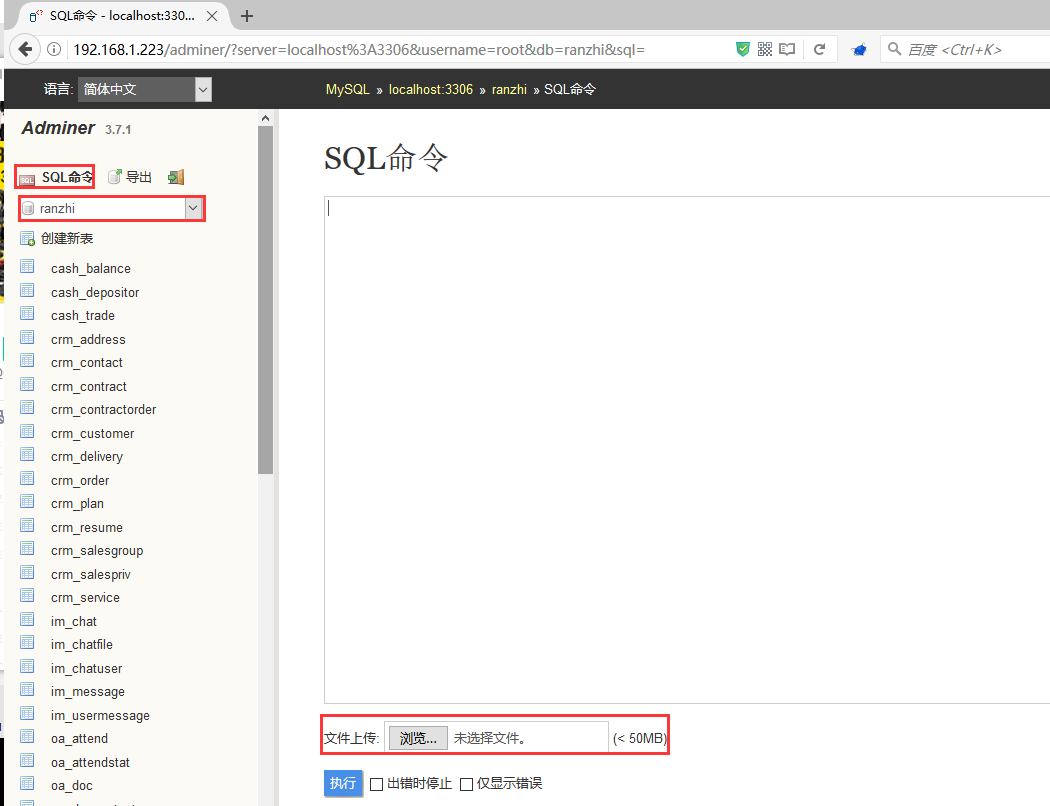The height and width of the screenshot is (806, 1050).
Task: Click the browser back arrow button
Action: point(24,49)
